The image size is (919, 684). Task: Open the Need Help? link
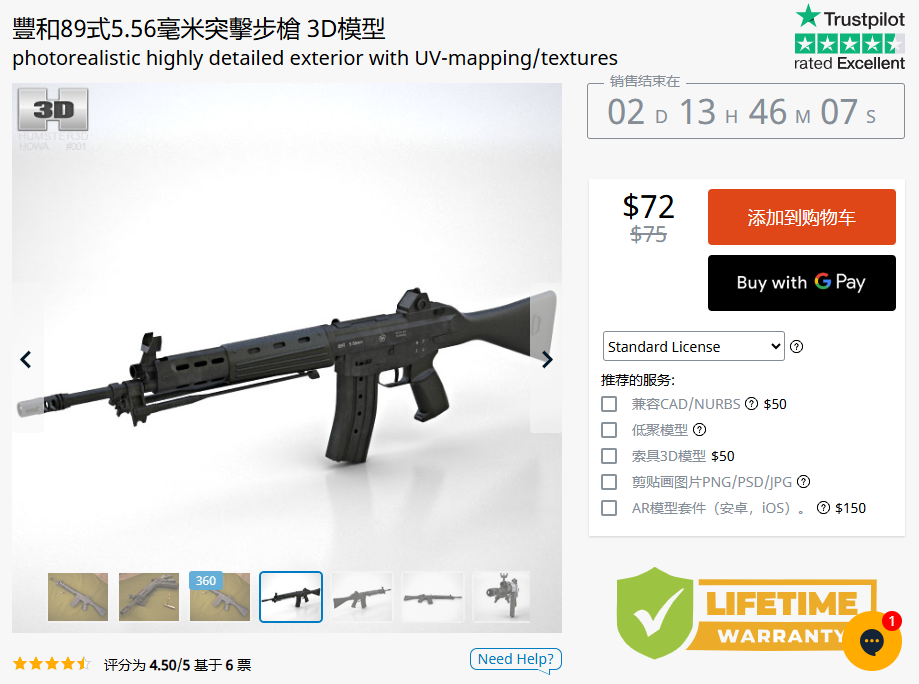pos(515,659)
